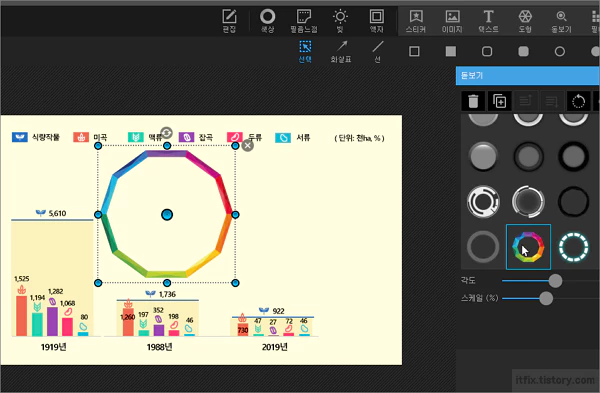600x393 pixels.
Task: Click the (단위: 천ha, %) unit note
Action: click(x=360, y=138)
